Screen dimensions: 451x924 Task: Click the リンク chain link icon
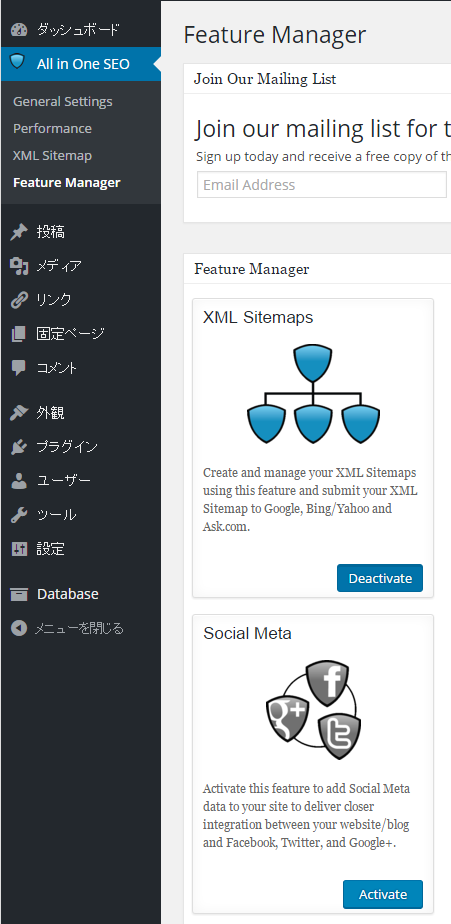tap(19, 300)
